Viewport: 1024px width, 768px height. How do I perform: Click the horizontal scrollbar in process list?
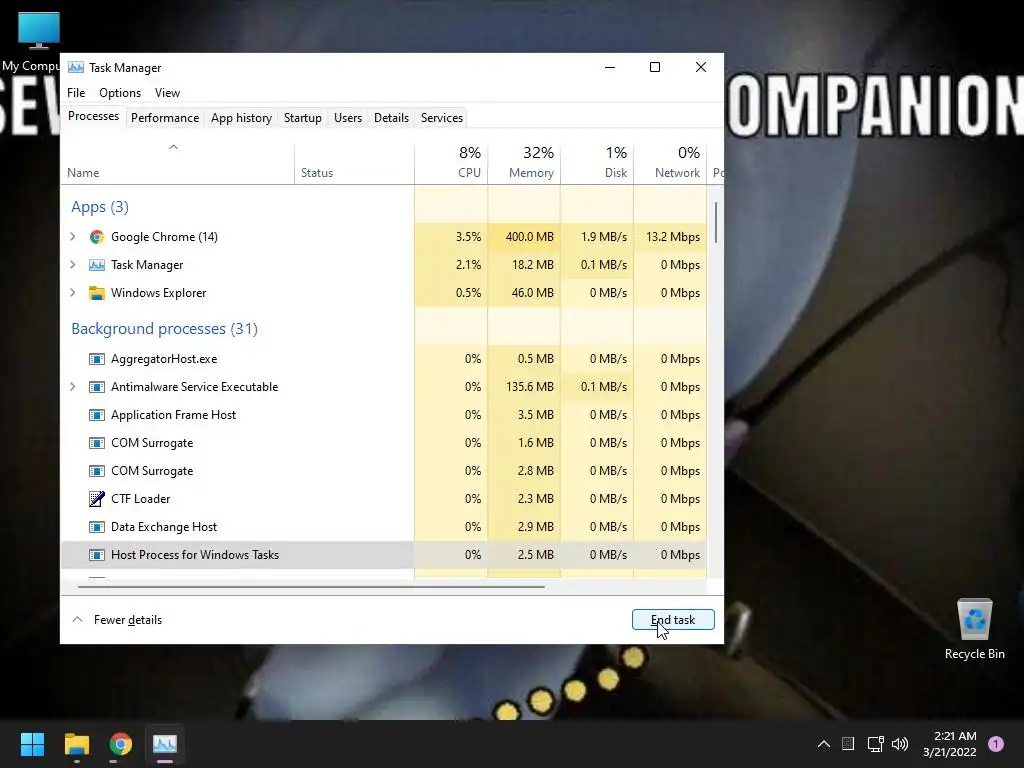pyautogui.click(x=311, y=586)
